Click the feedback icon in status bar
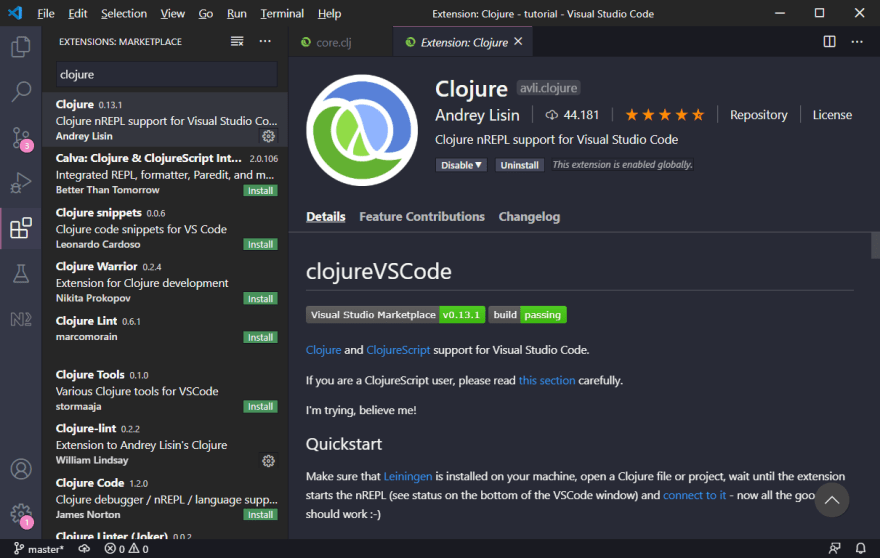Screen dimensions: 880x558 point(835,548)
